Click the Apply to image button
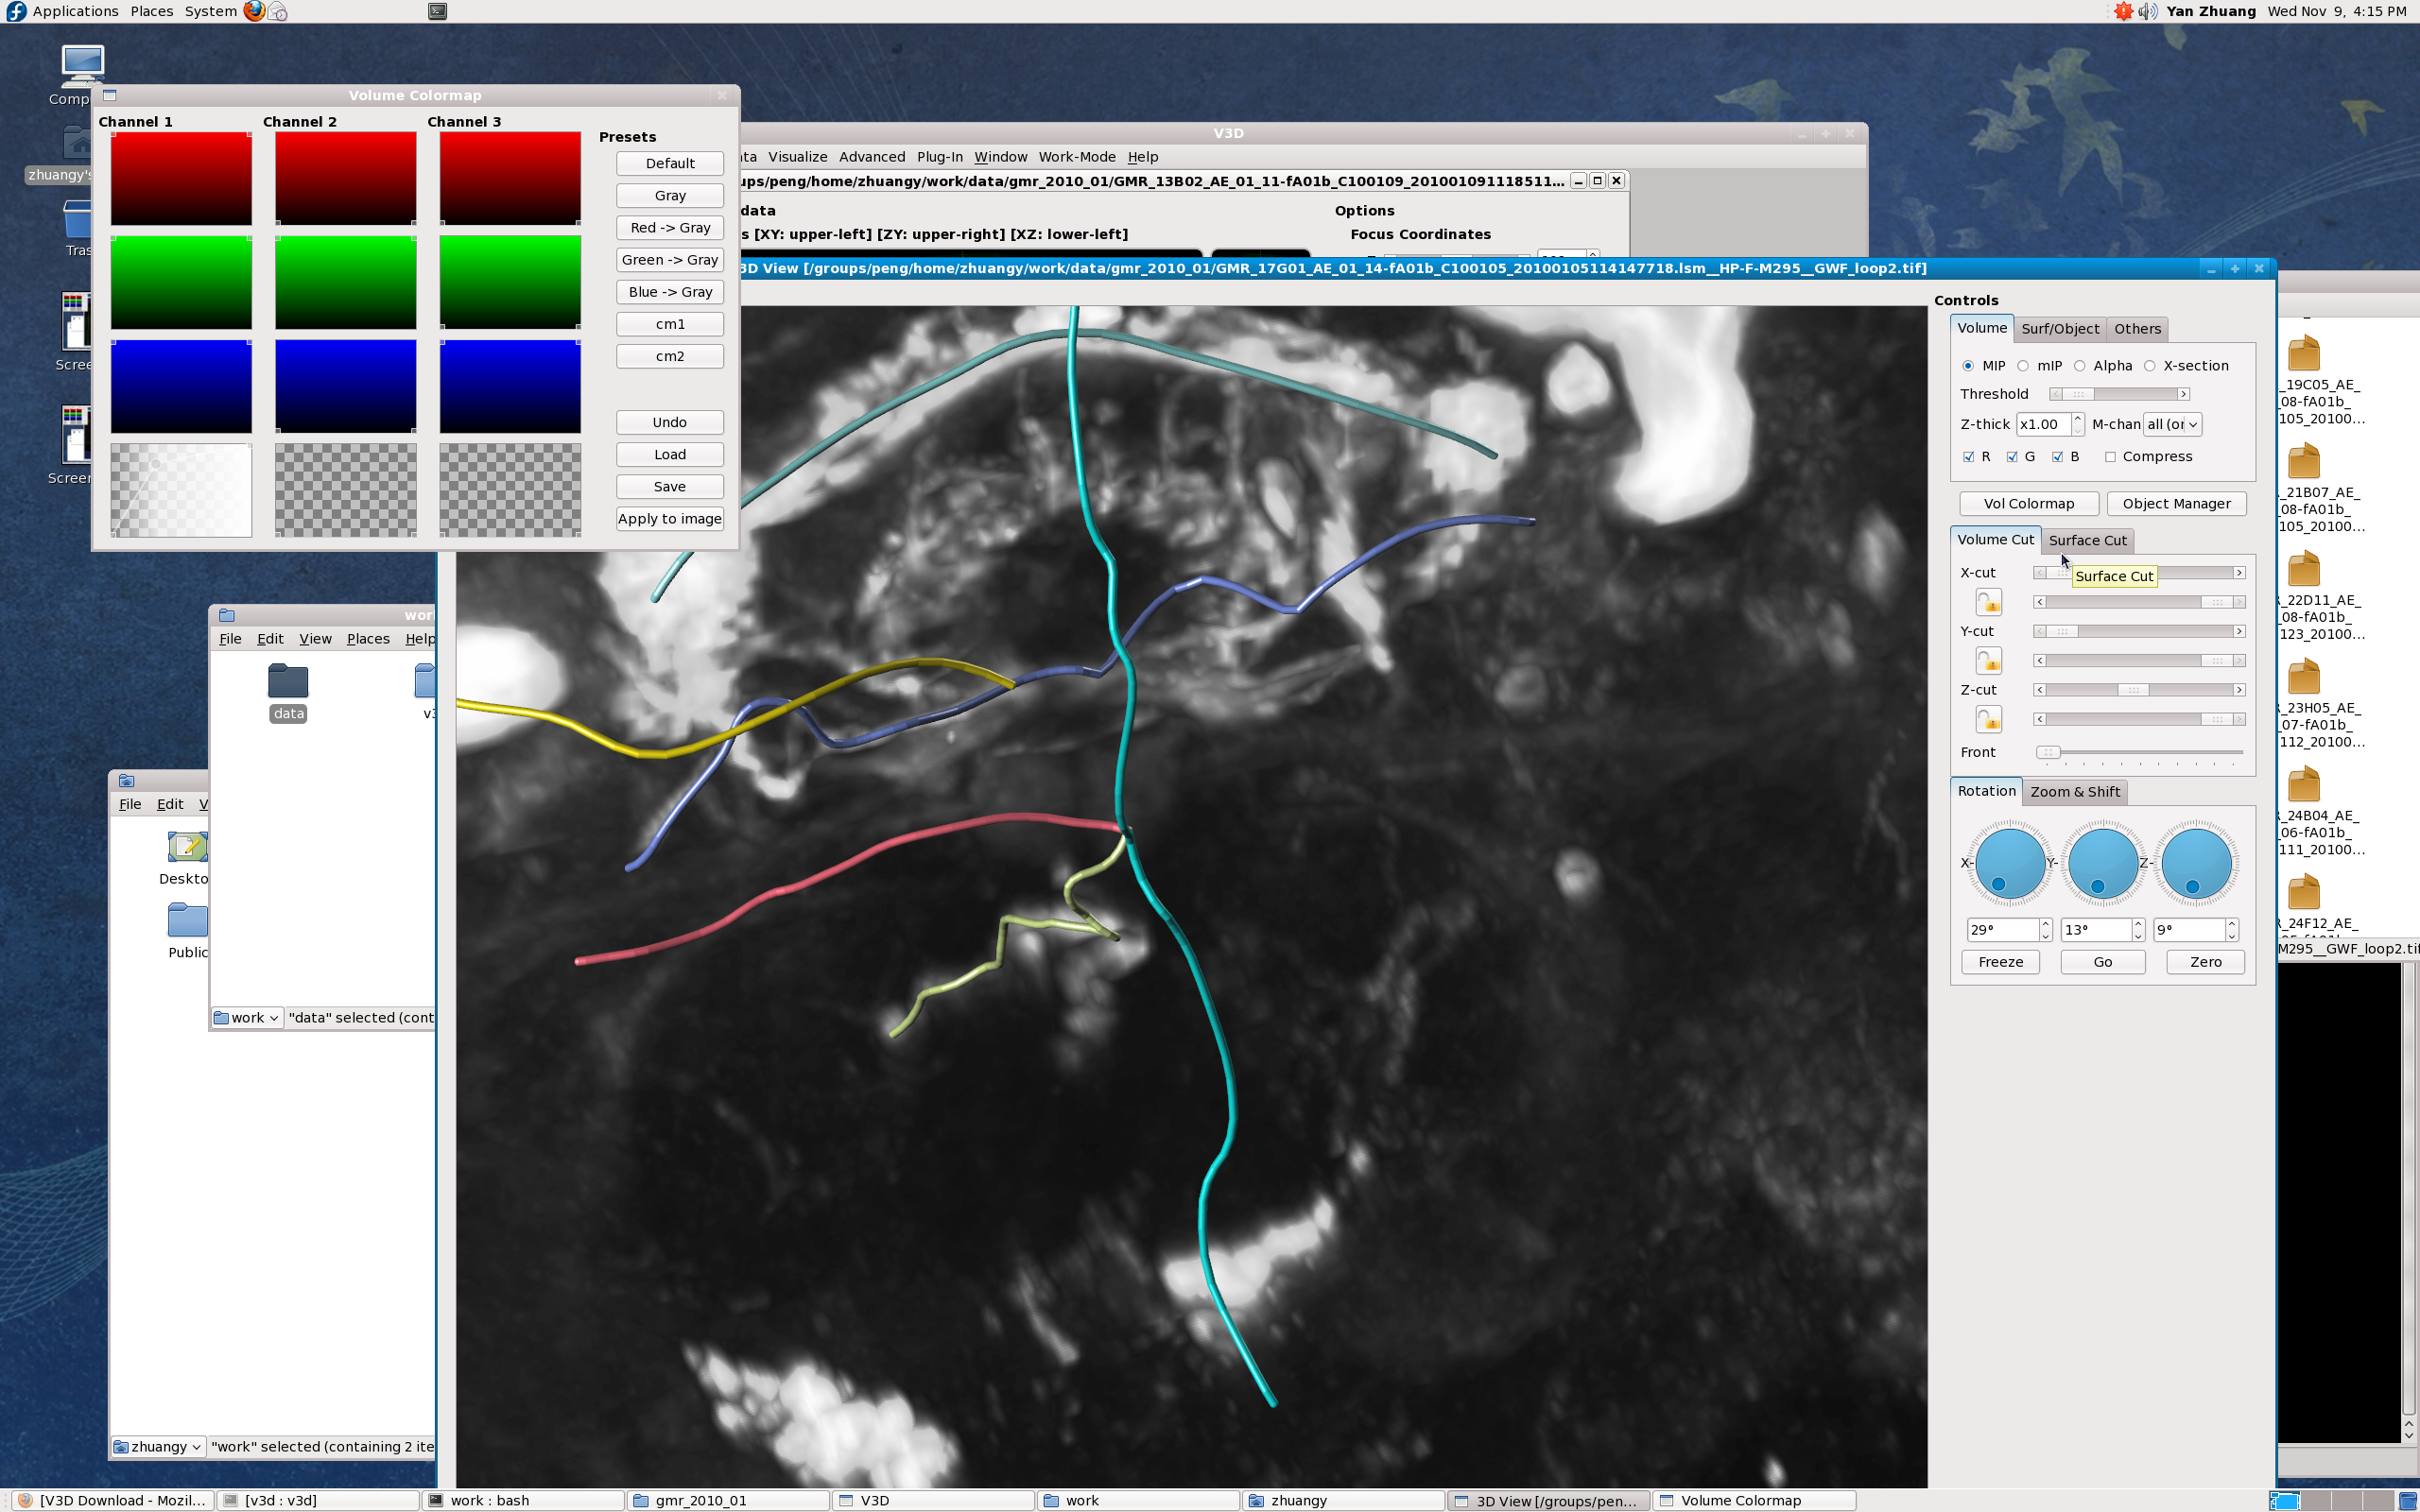2420x1512 pixels. click(x=669, y=519)
